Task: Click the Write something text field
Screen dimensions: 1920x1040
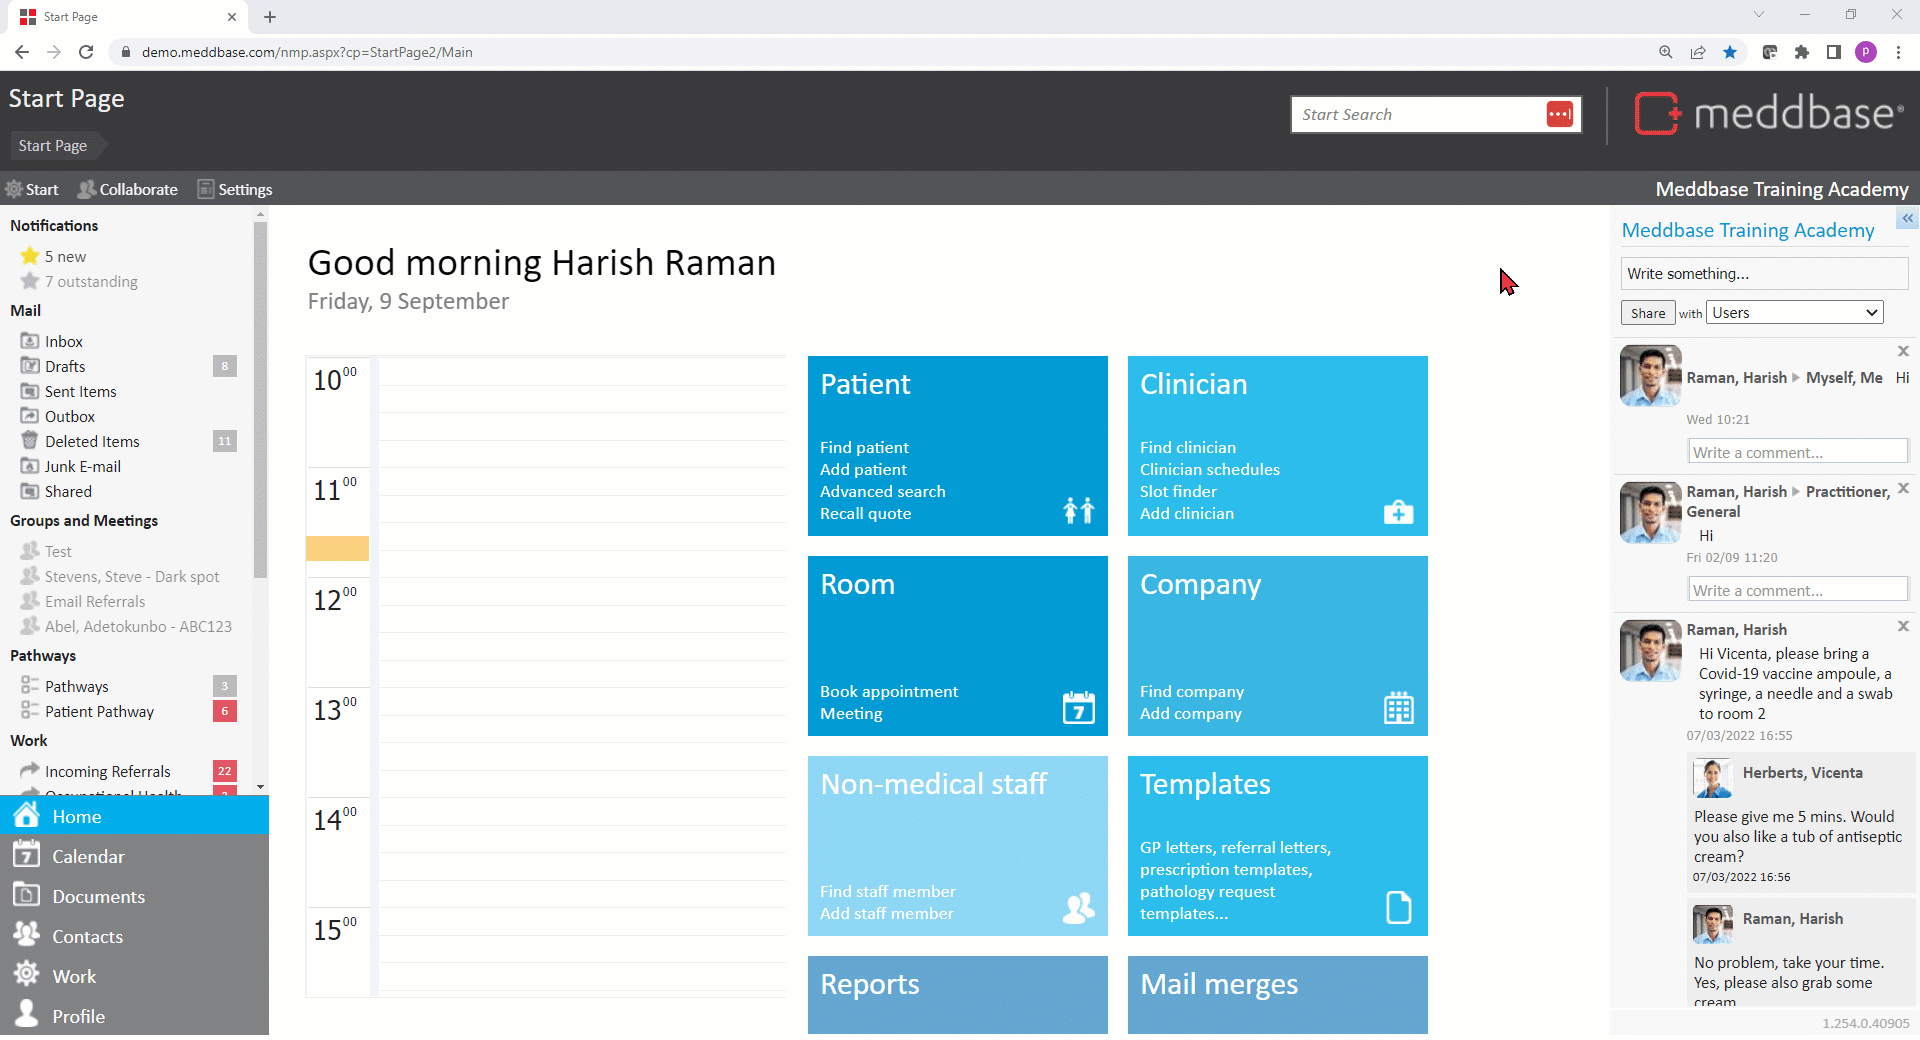Action: 1763,273
